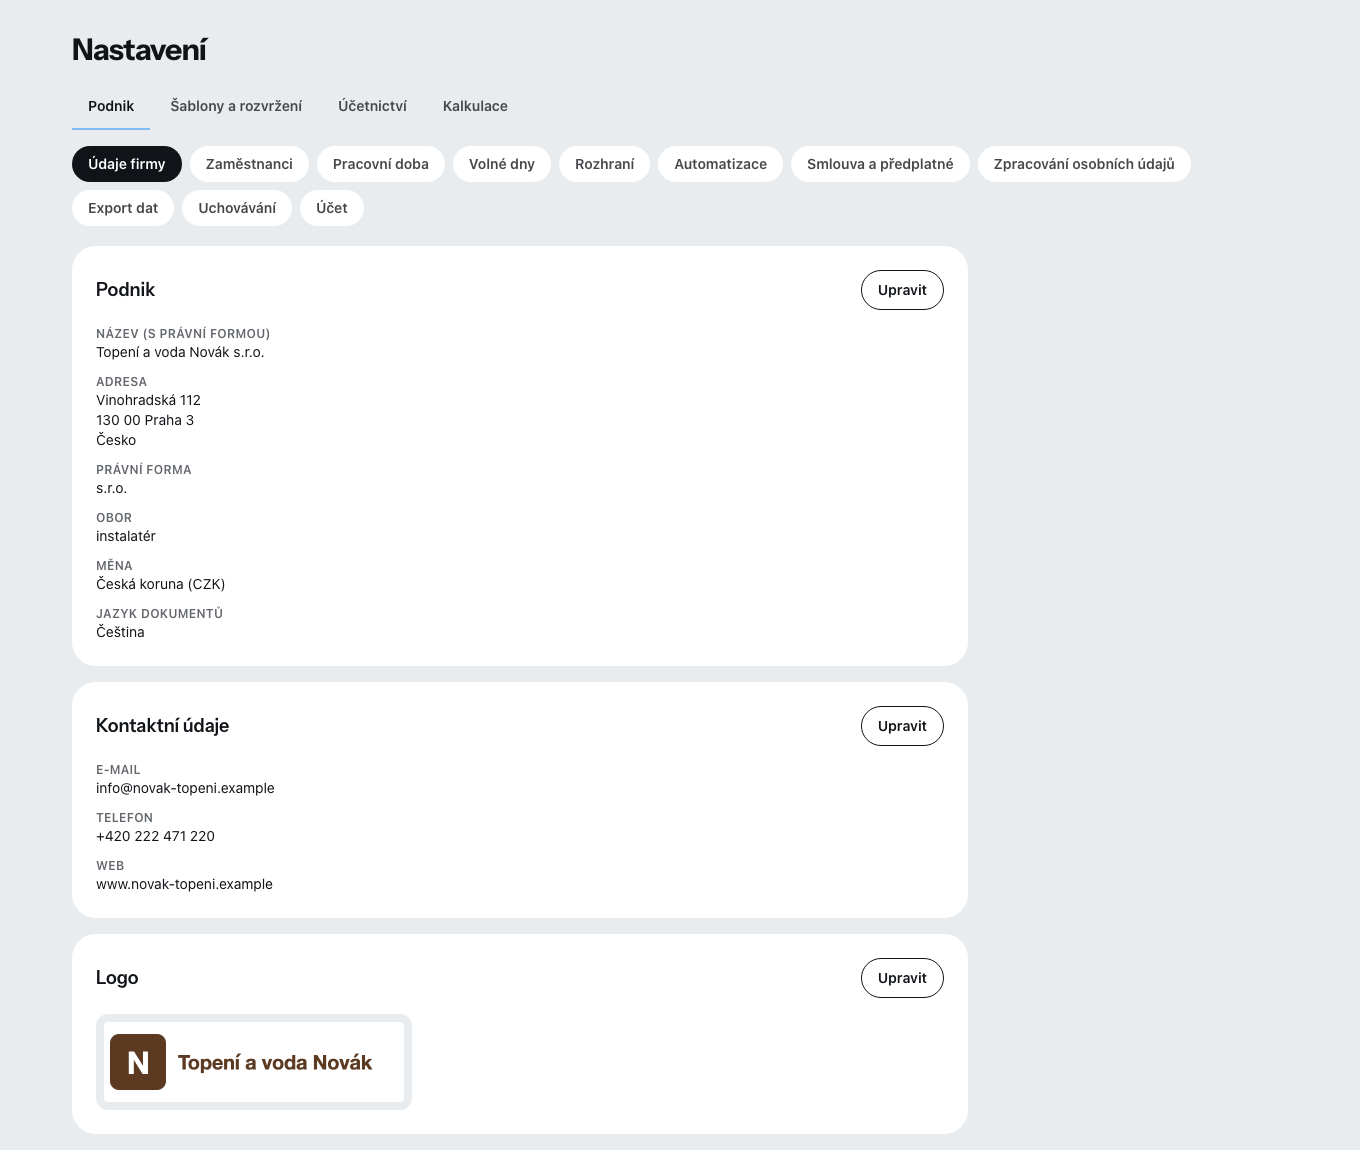Open the Rozhraní section
The width and height of the screenshot is (1360, 1150).
[x=604, y=164]
